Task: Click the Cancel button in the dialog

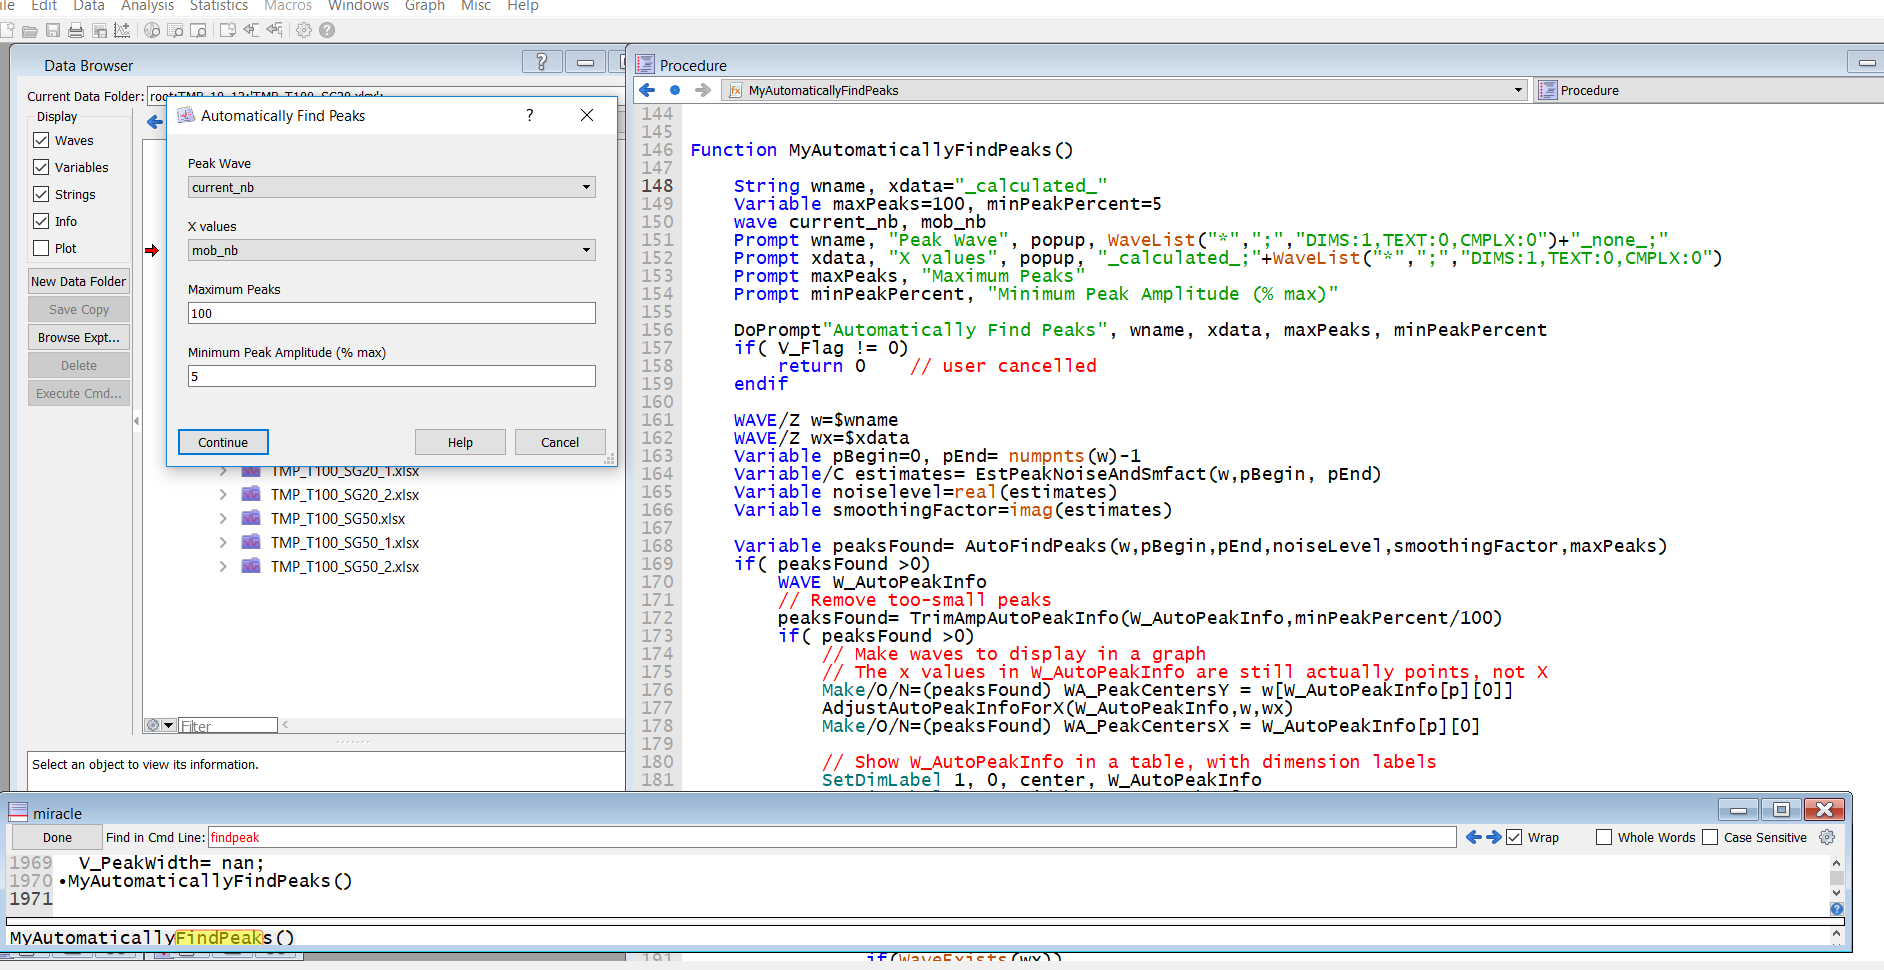Action: click(x=559, y=442)
